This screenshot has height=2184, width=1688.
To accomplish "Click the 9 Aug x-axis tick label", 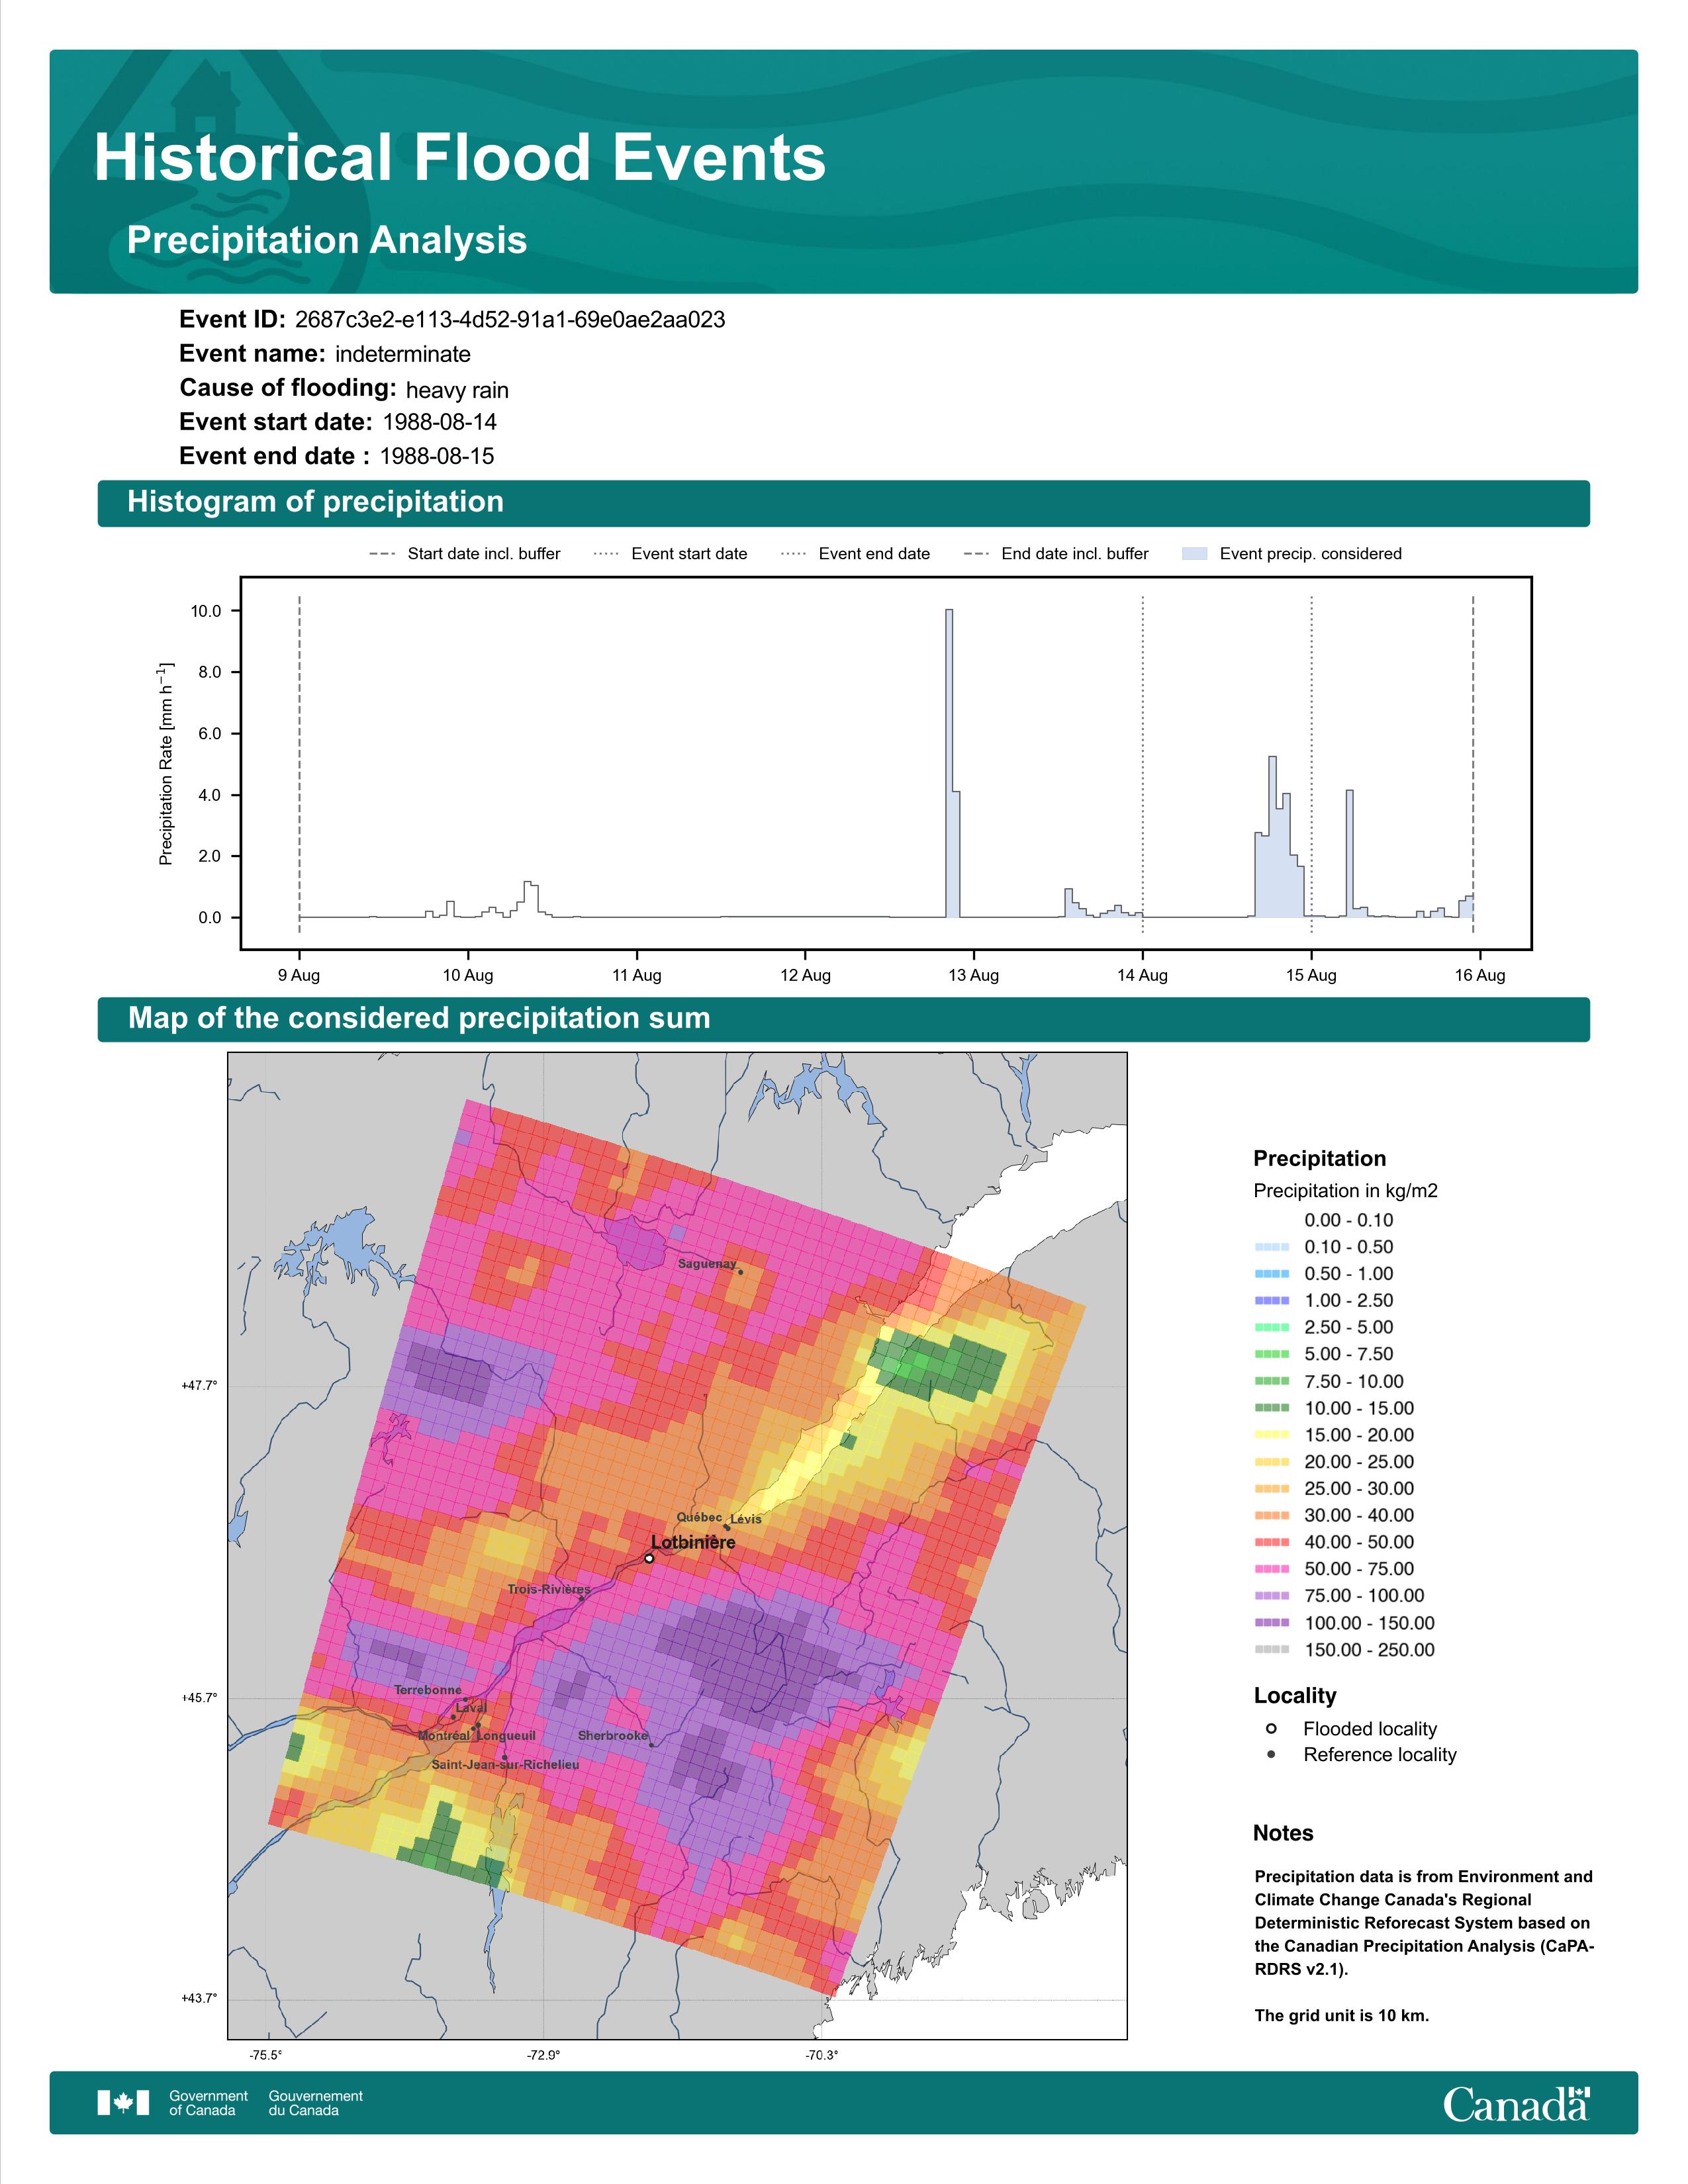I will [299, 975].
